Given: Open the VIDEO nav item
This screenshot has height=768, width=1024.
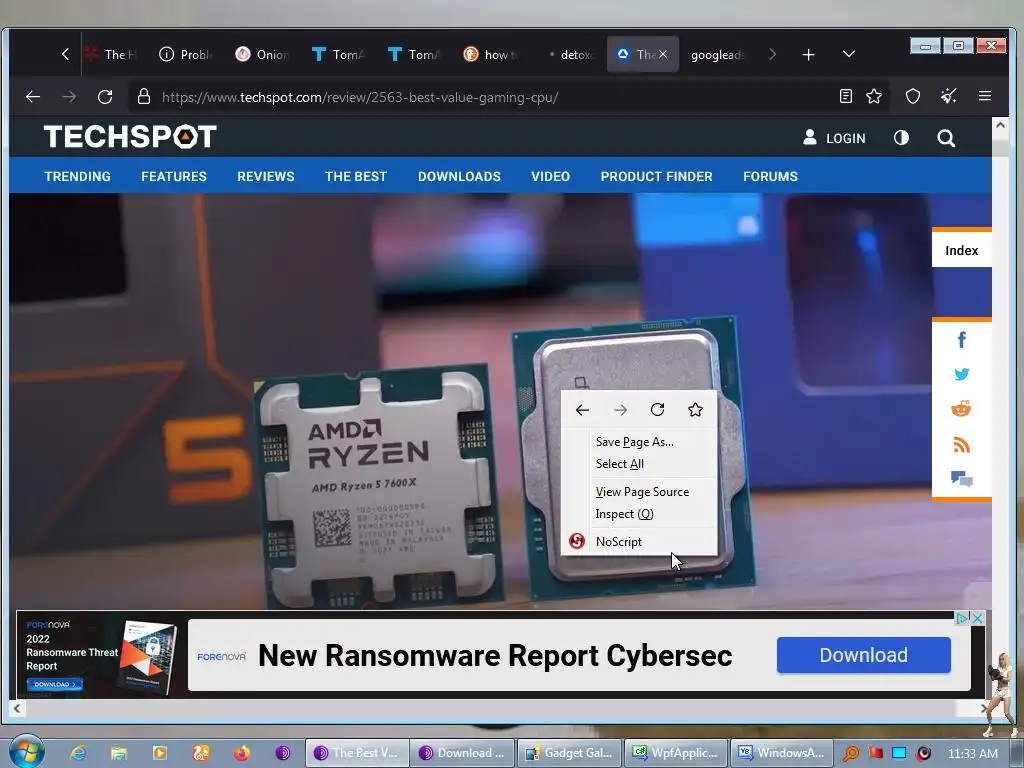Looking at the screenshot, I should point(550,176).
